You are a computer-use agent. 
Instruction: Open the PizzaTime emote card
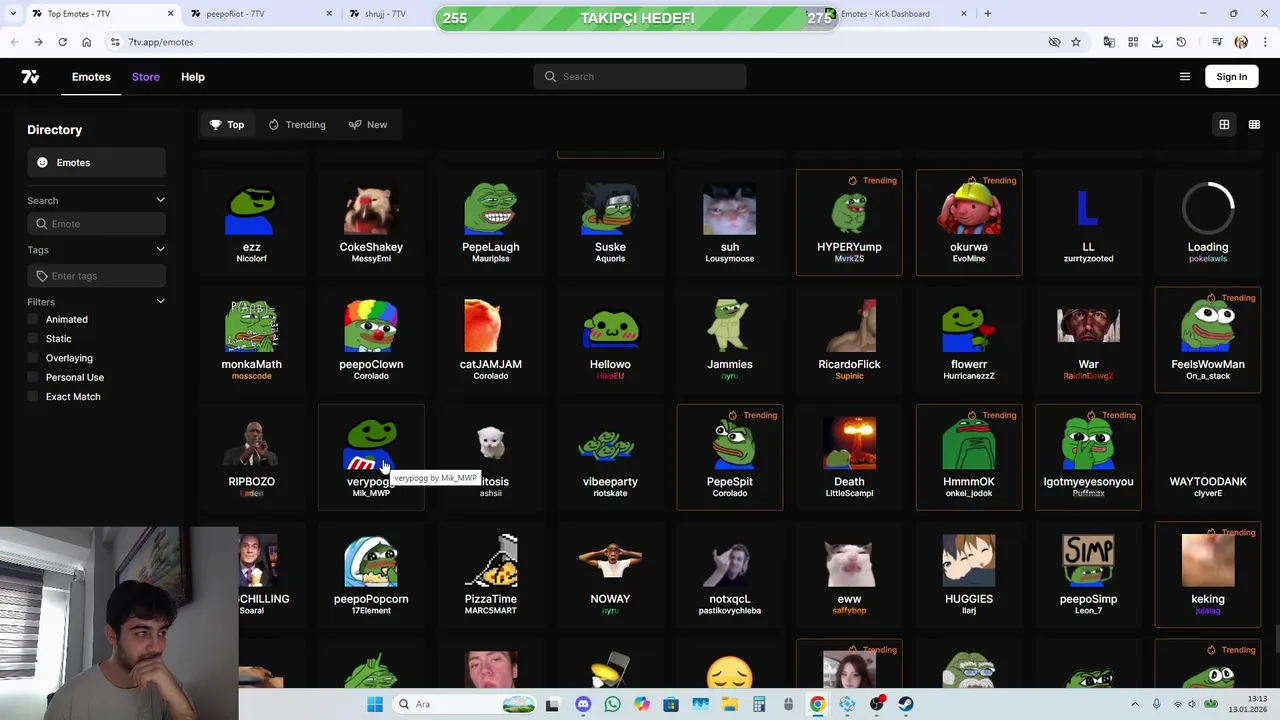tap(490, 575)
